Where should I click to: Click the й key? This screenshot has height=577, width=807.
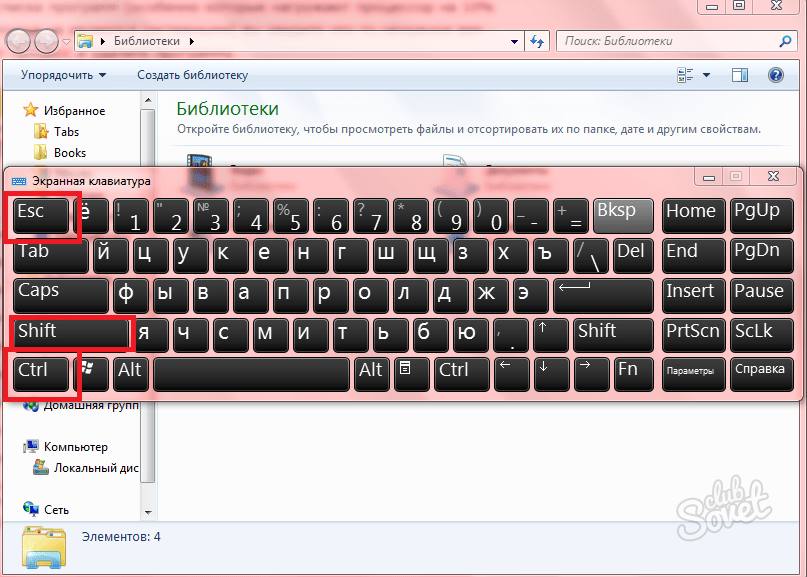tap(111, 256)
